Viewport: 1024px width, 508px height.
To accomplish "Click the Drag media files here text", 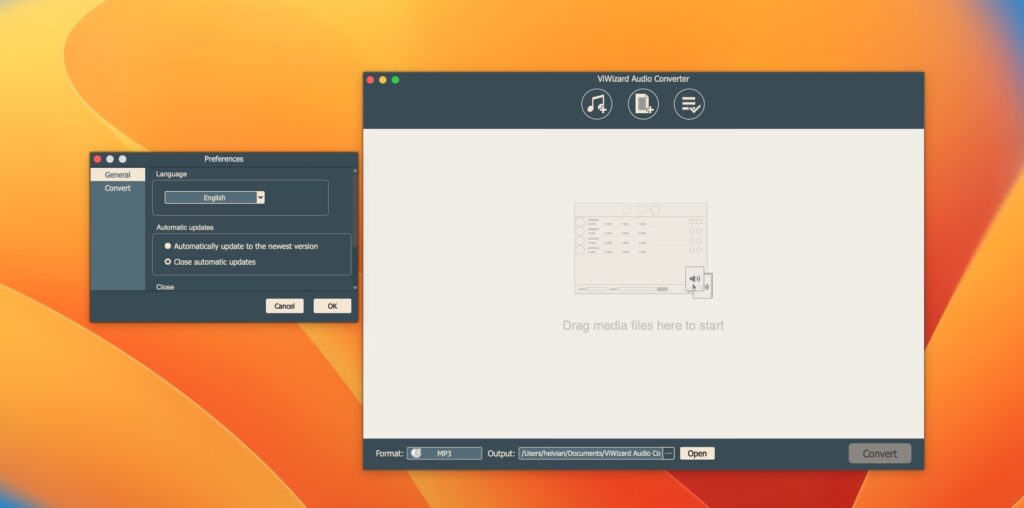I will [x=643, y=325].
